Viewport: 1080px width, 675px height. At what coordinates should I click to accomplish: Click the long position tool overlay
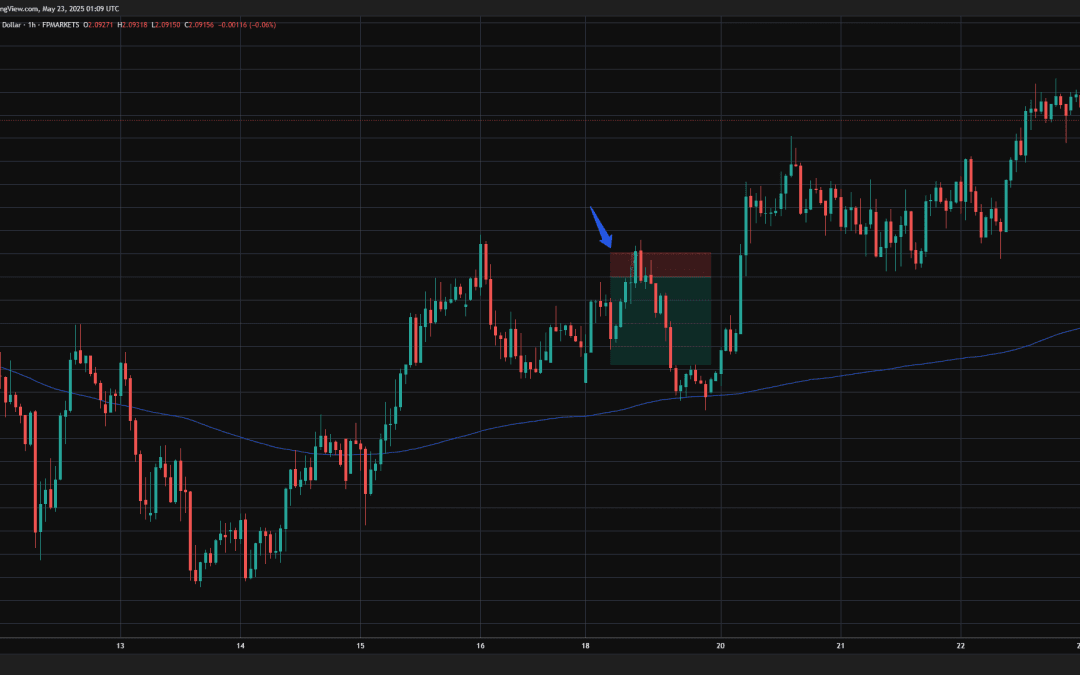(660, 308)
